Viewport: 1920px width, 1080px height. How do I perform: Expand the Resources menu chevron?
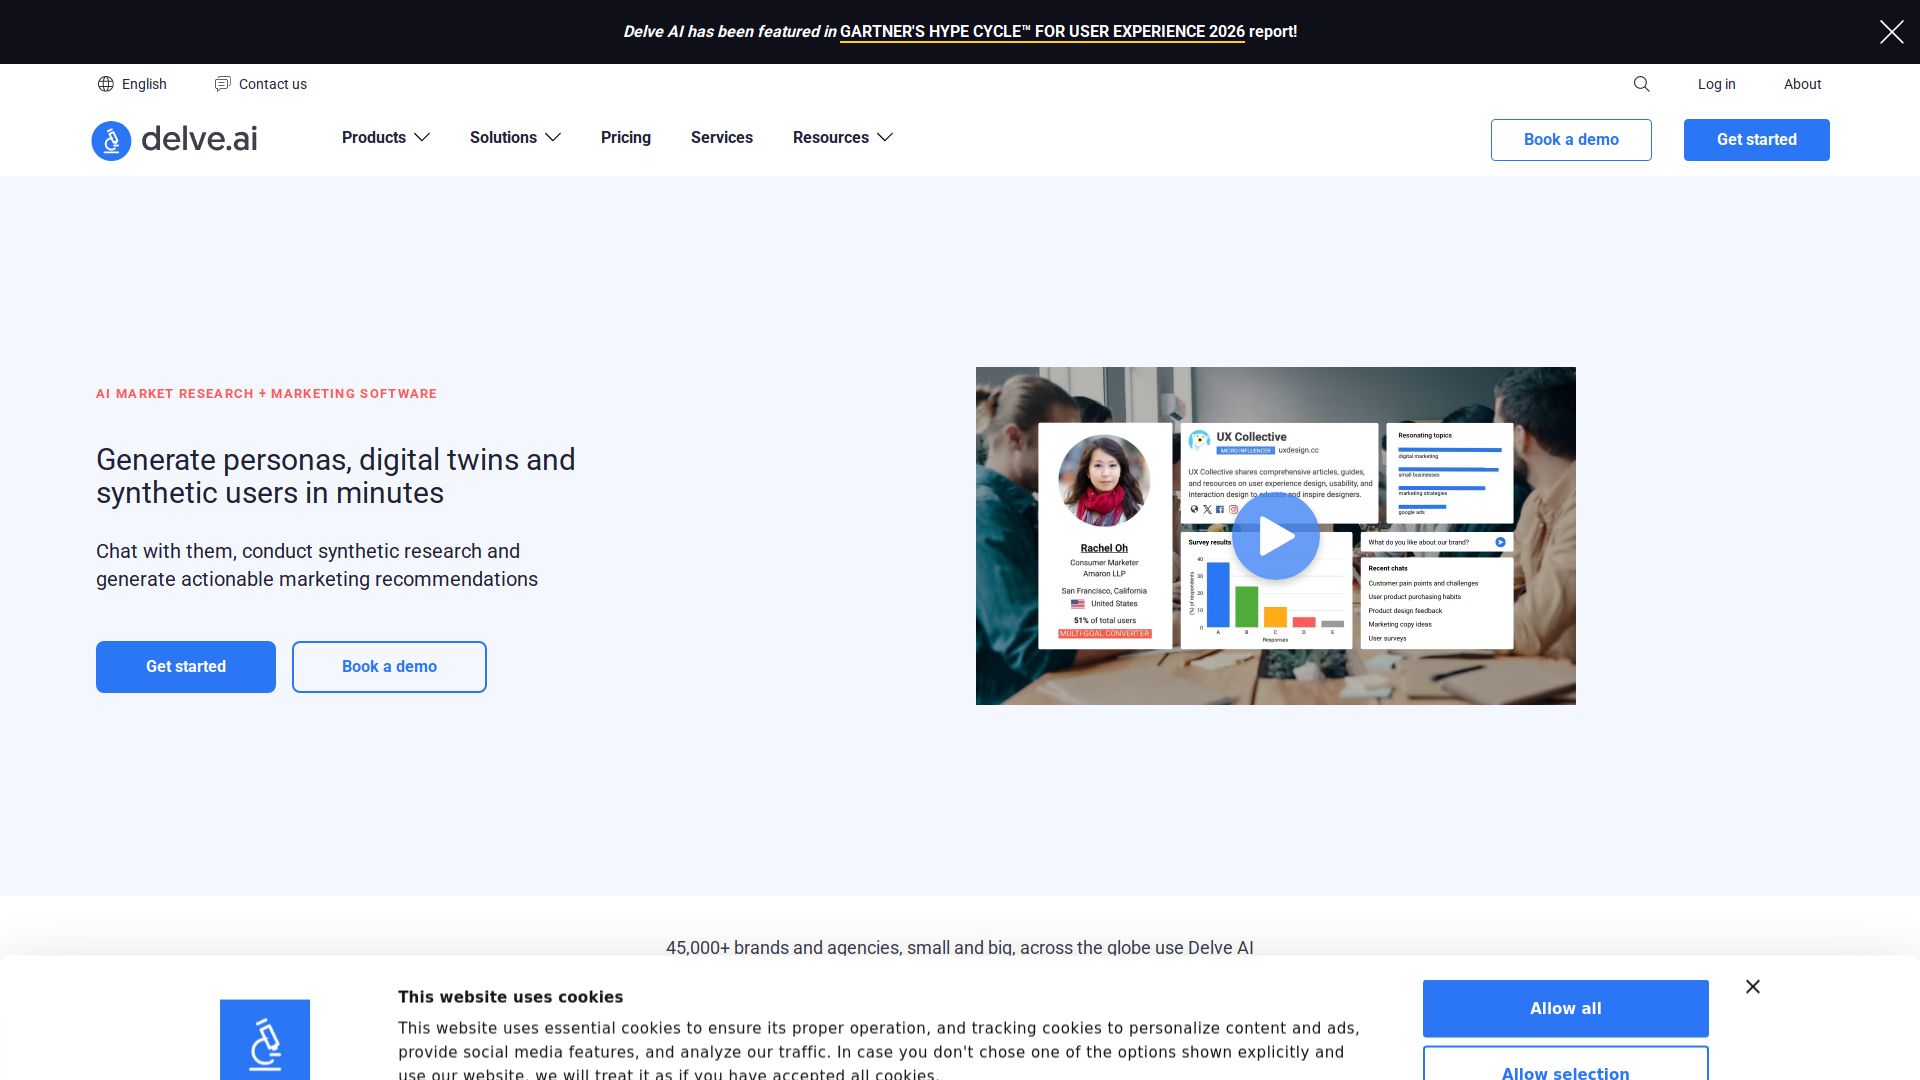click(x=885, y=138)
